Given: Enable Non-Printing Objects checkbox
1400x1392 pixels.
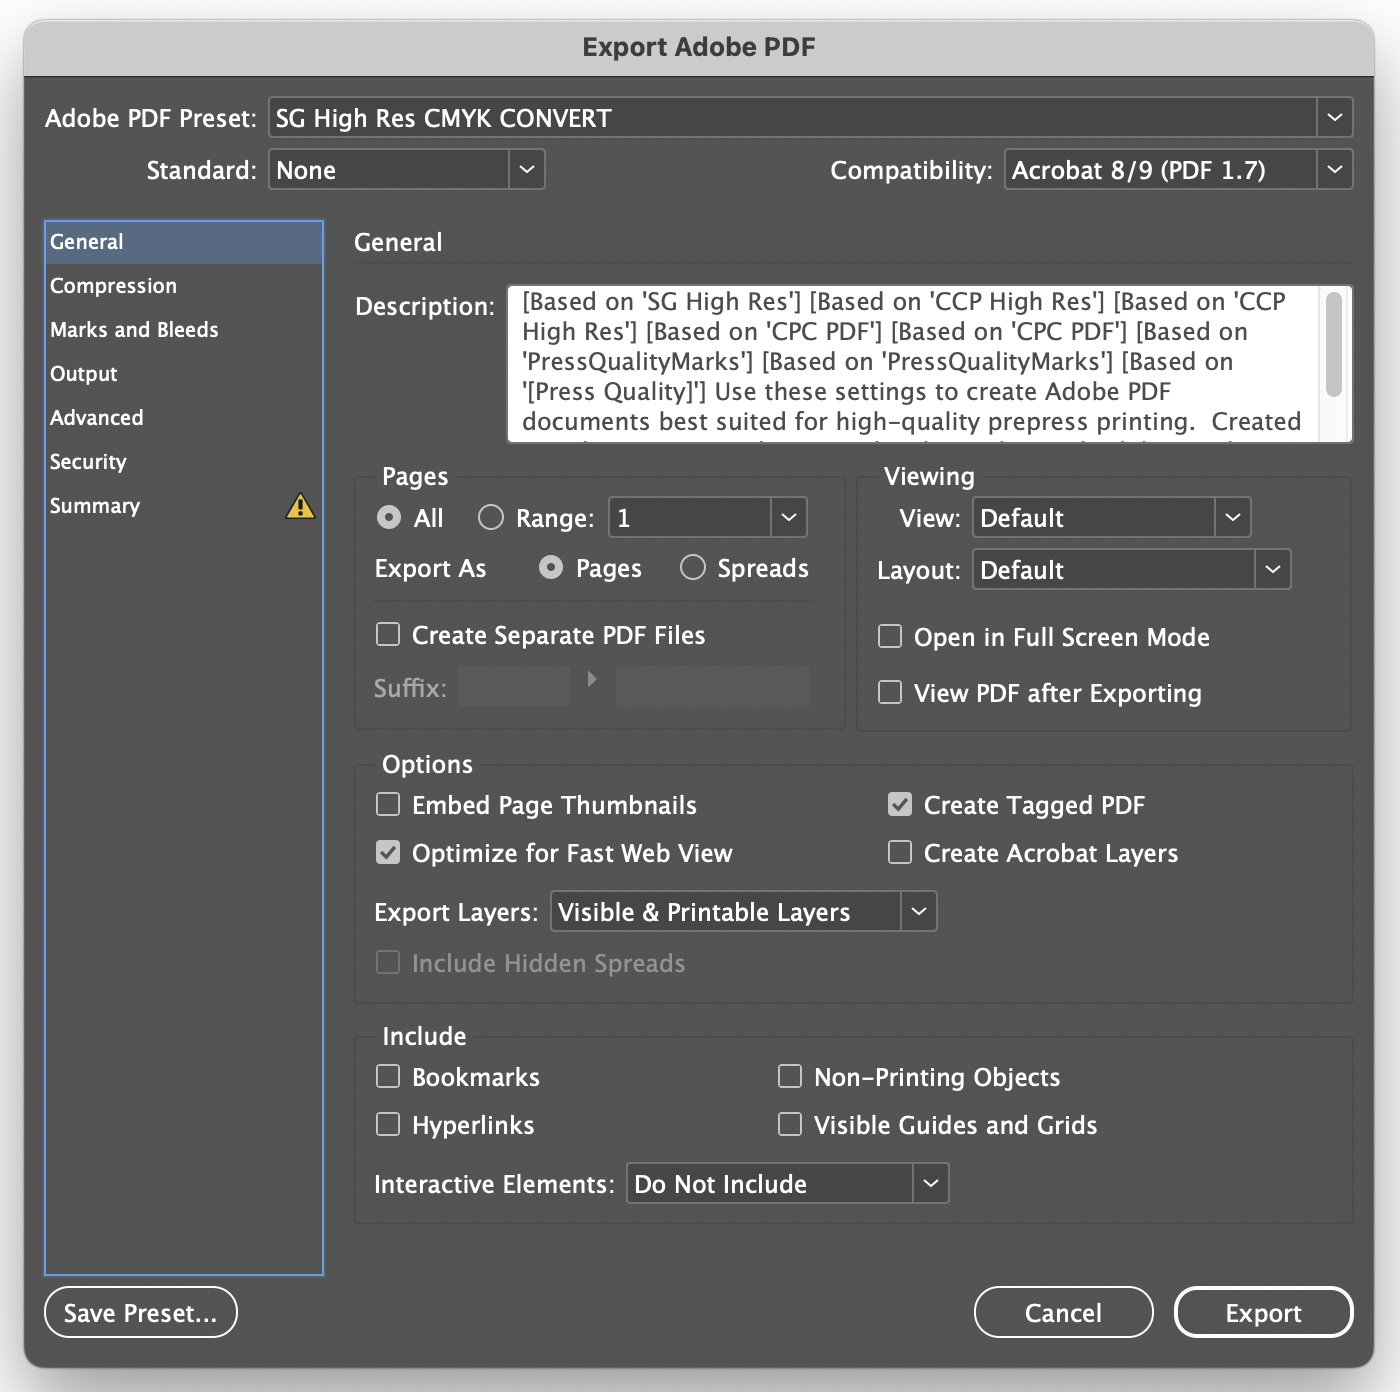Looking at the screenshot, I should 790,1077.
